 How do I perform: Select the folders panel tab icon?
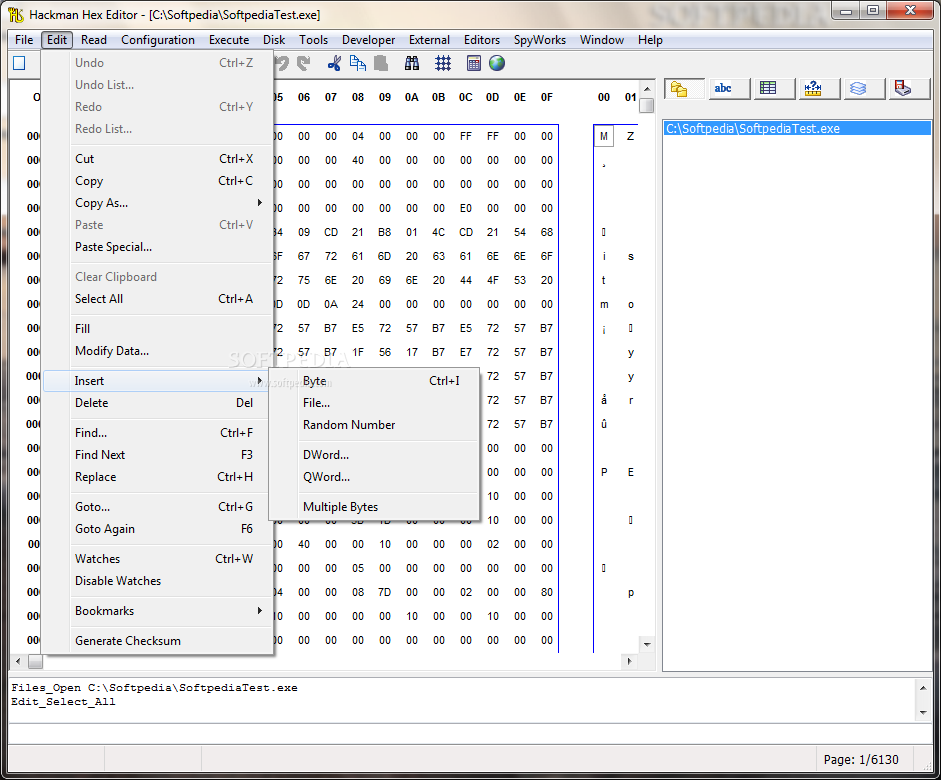(685, 89)
